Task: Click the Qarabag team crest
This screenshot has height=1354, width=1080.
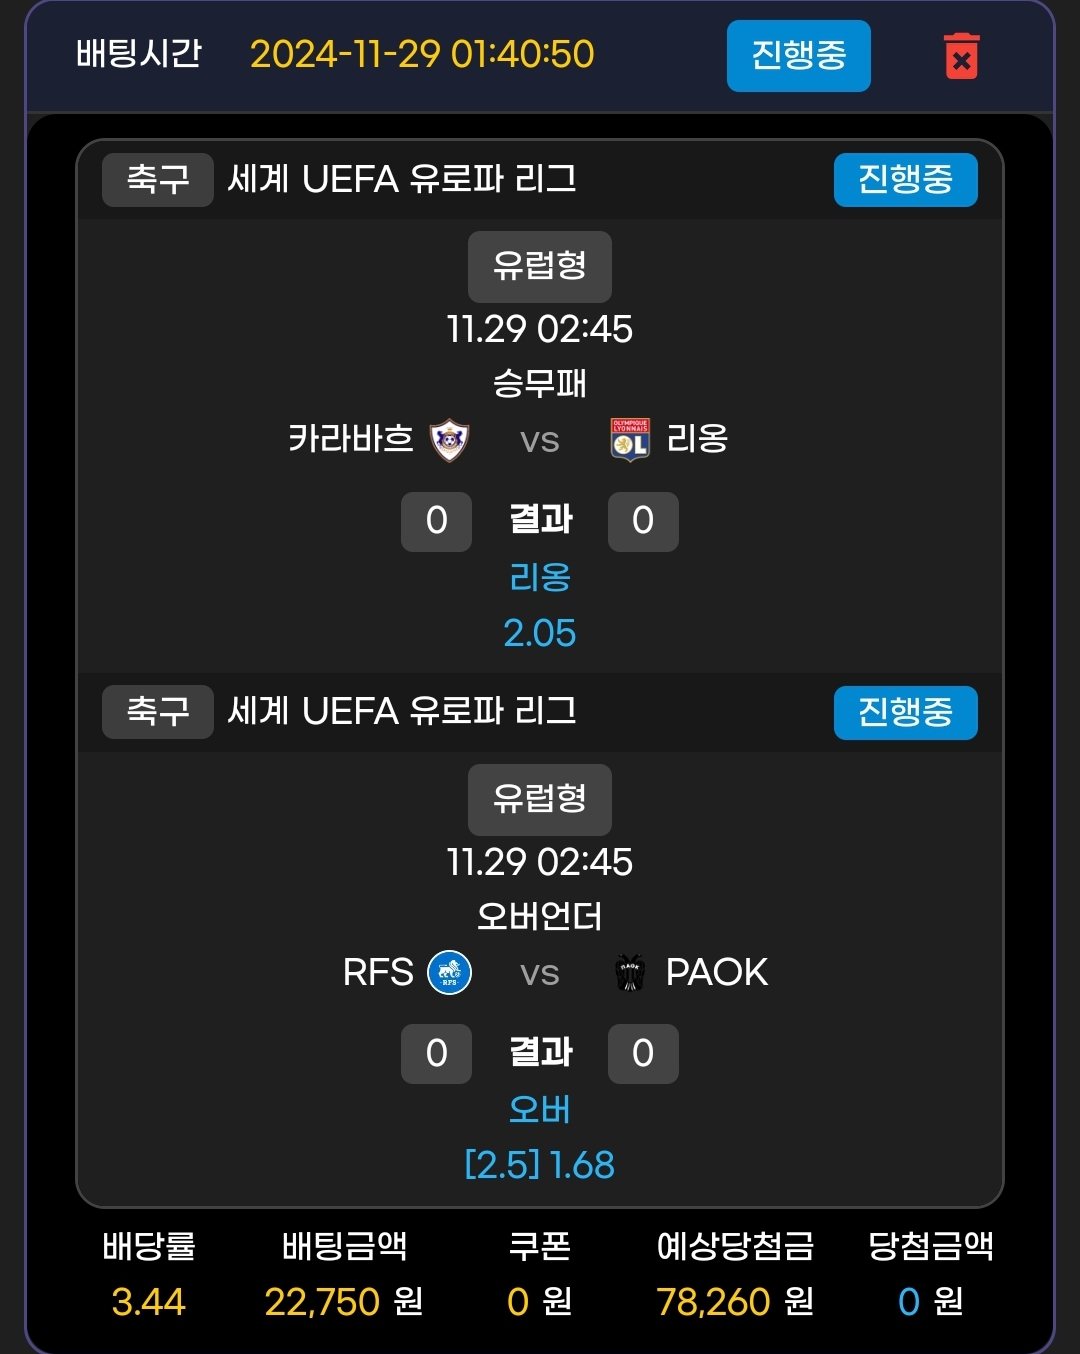Action: point(449,439)
